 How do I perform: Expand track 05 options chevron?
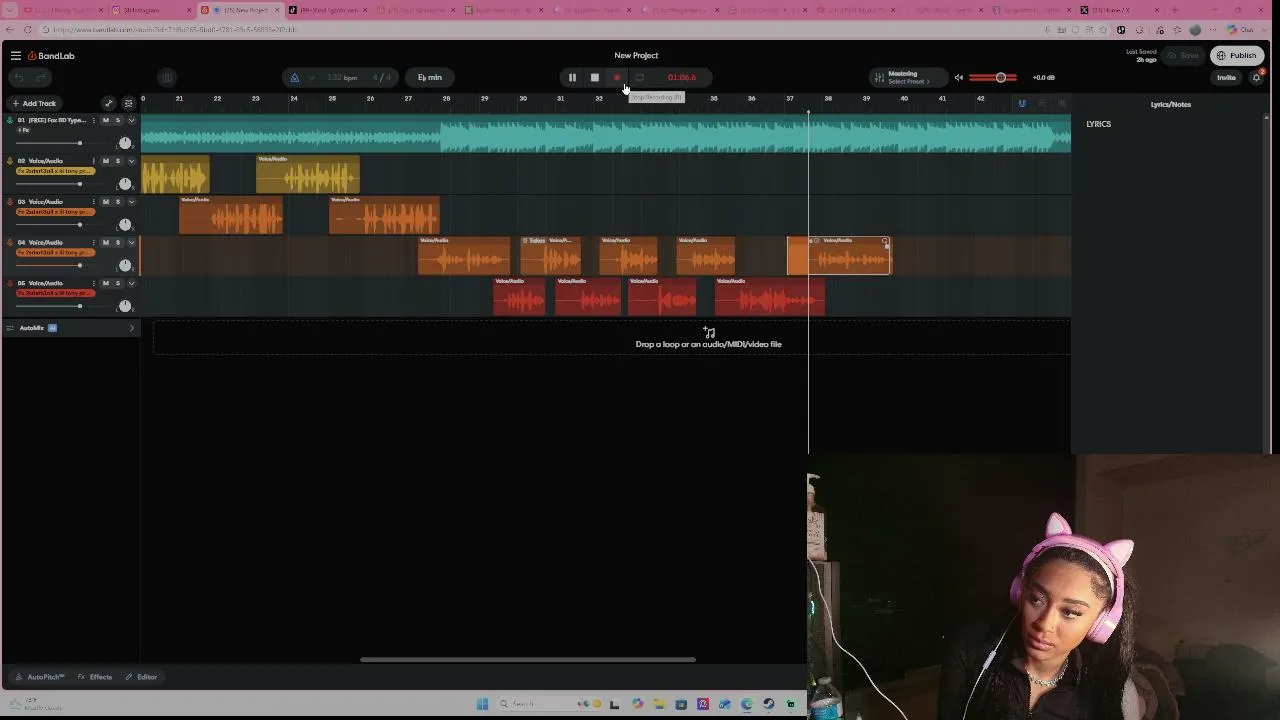(130, 283)
